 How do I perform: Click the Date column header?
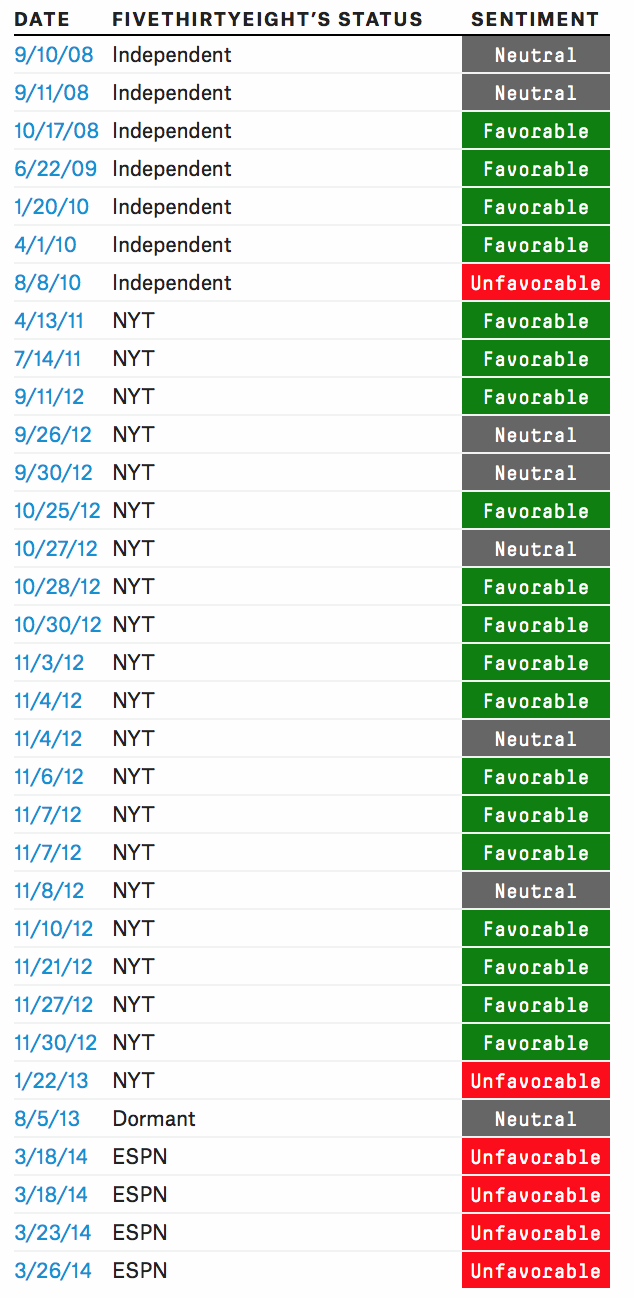click(x=42, y=19)
